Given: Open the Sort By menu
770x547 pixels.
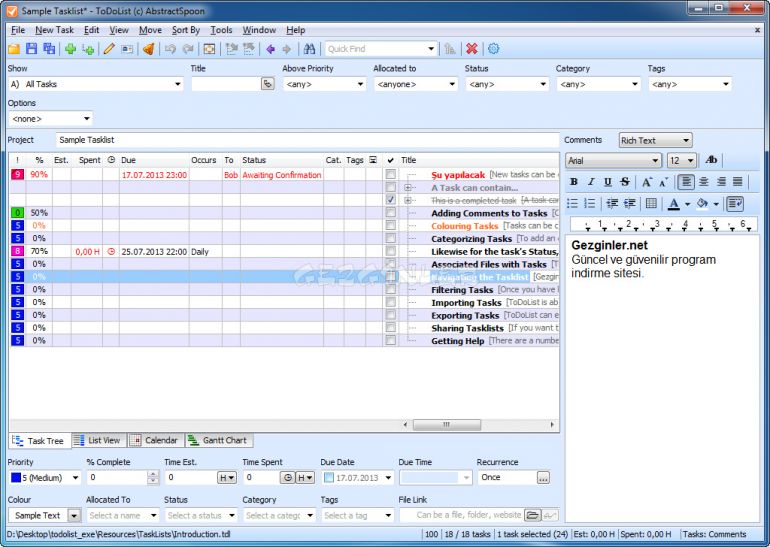Looking at the screenshot, I should pyautogui.click(x=186, y=30).
